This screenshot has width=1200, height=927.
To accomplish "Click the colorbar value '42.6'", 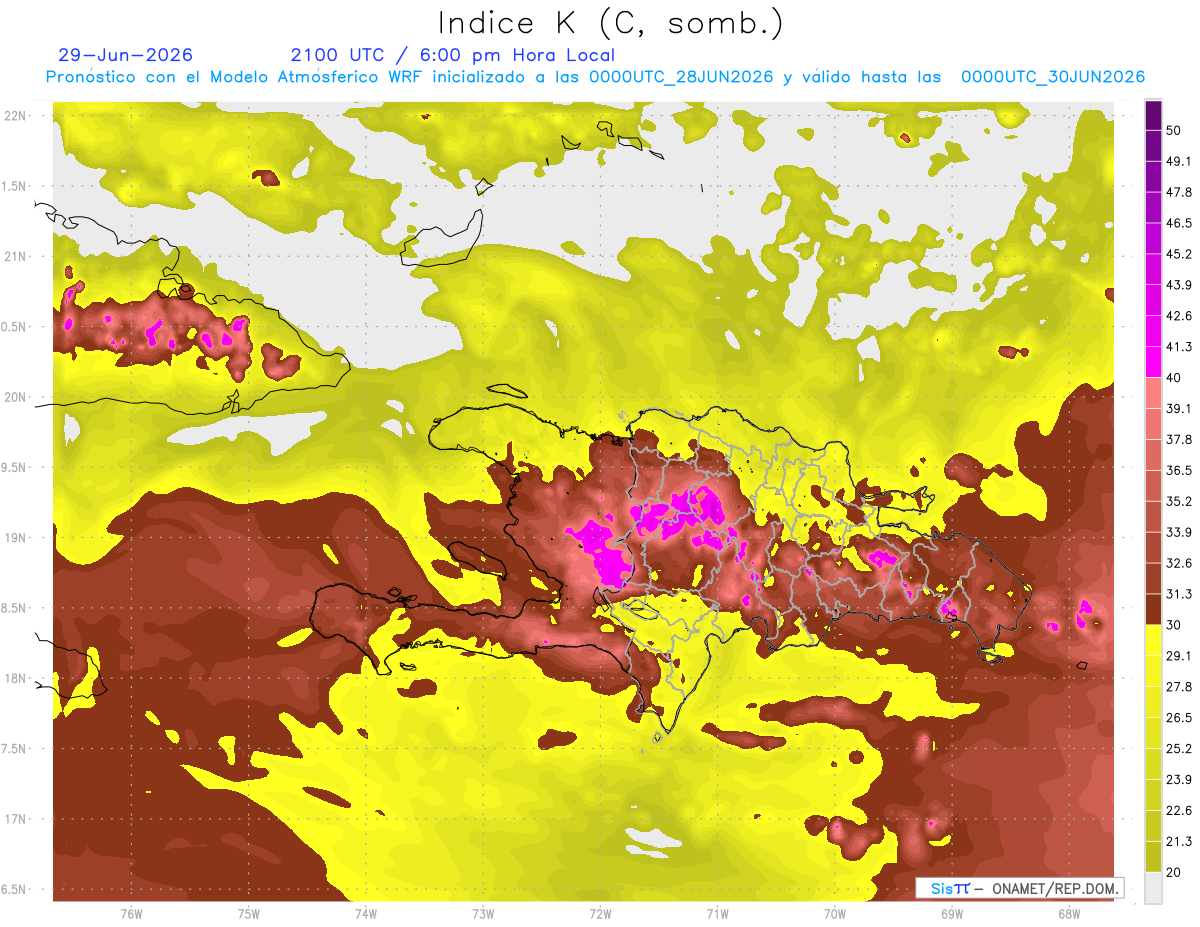I will [x=1178, y=316].
